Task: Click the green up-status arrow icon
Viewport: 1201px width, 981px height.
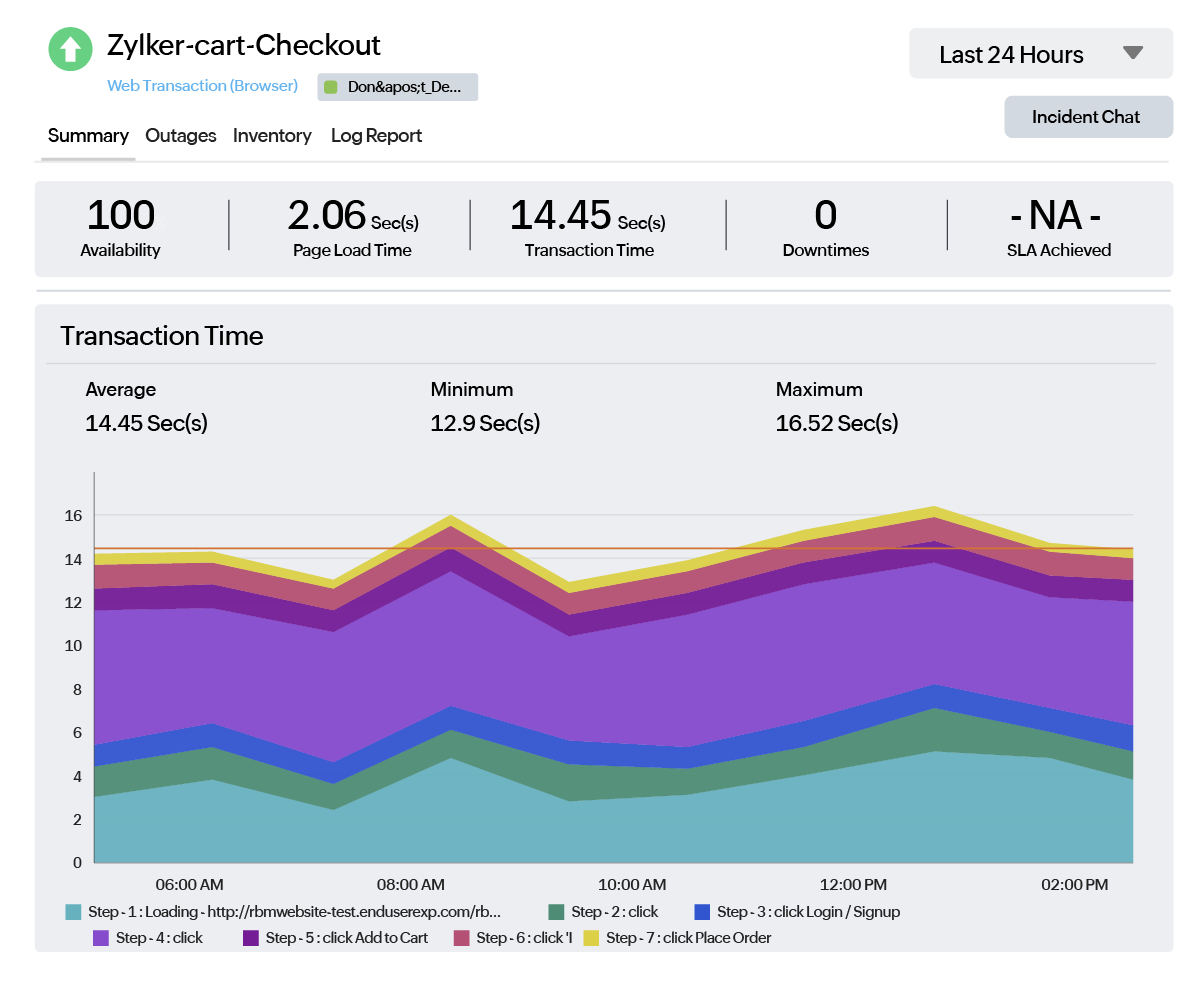Action: tap(70, 49)
